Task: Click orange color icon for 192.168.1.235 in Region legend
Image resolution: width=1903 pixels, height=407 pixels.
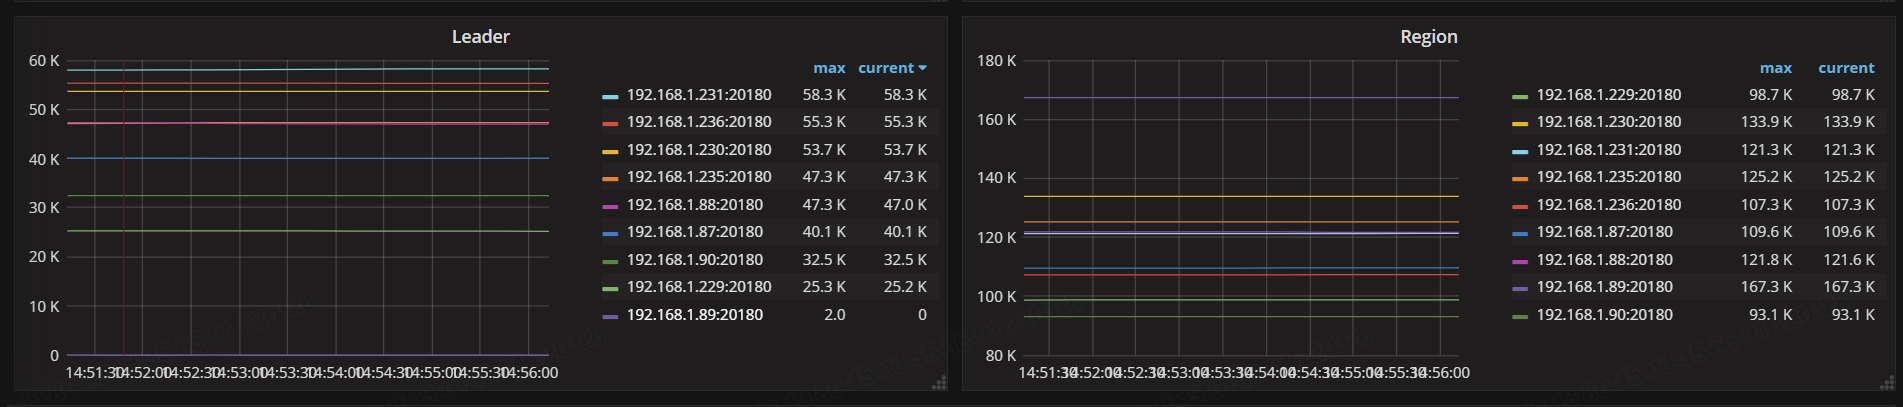Action: point(1520,178)
